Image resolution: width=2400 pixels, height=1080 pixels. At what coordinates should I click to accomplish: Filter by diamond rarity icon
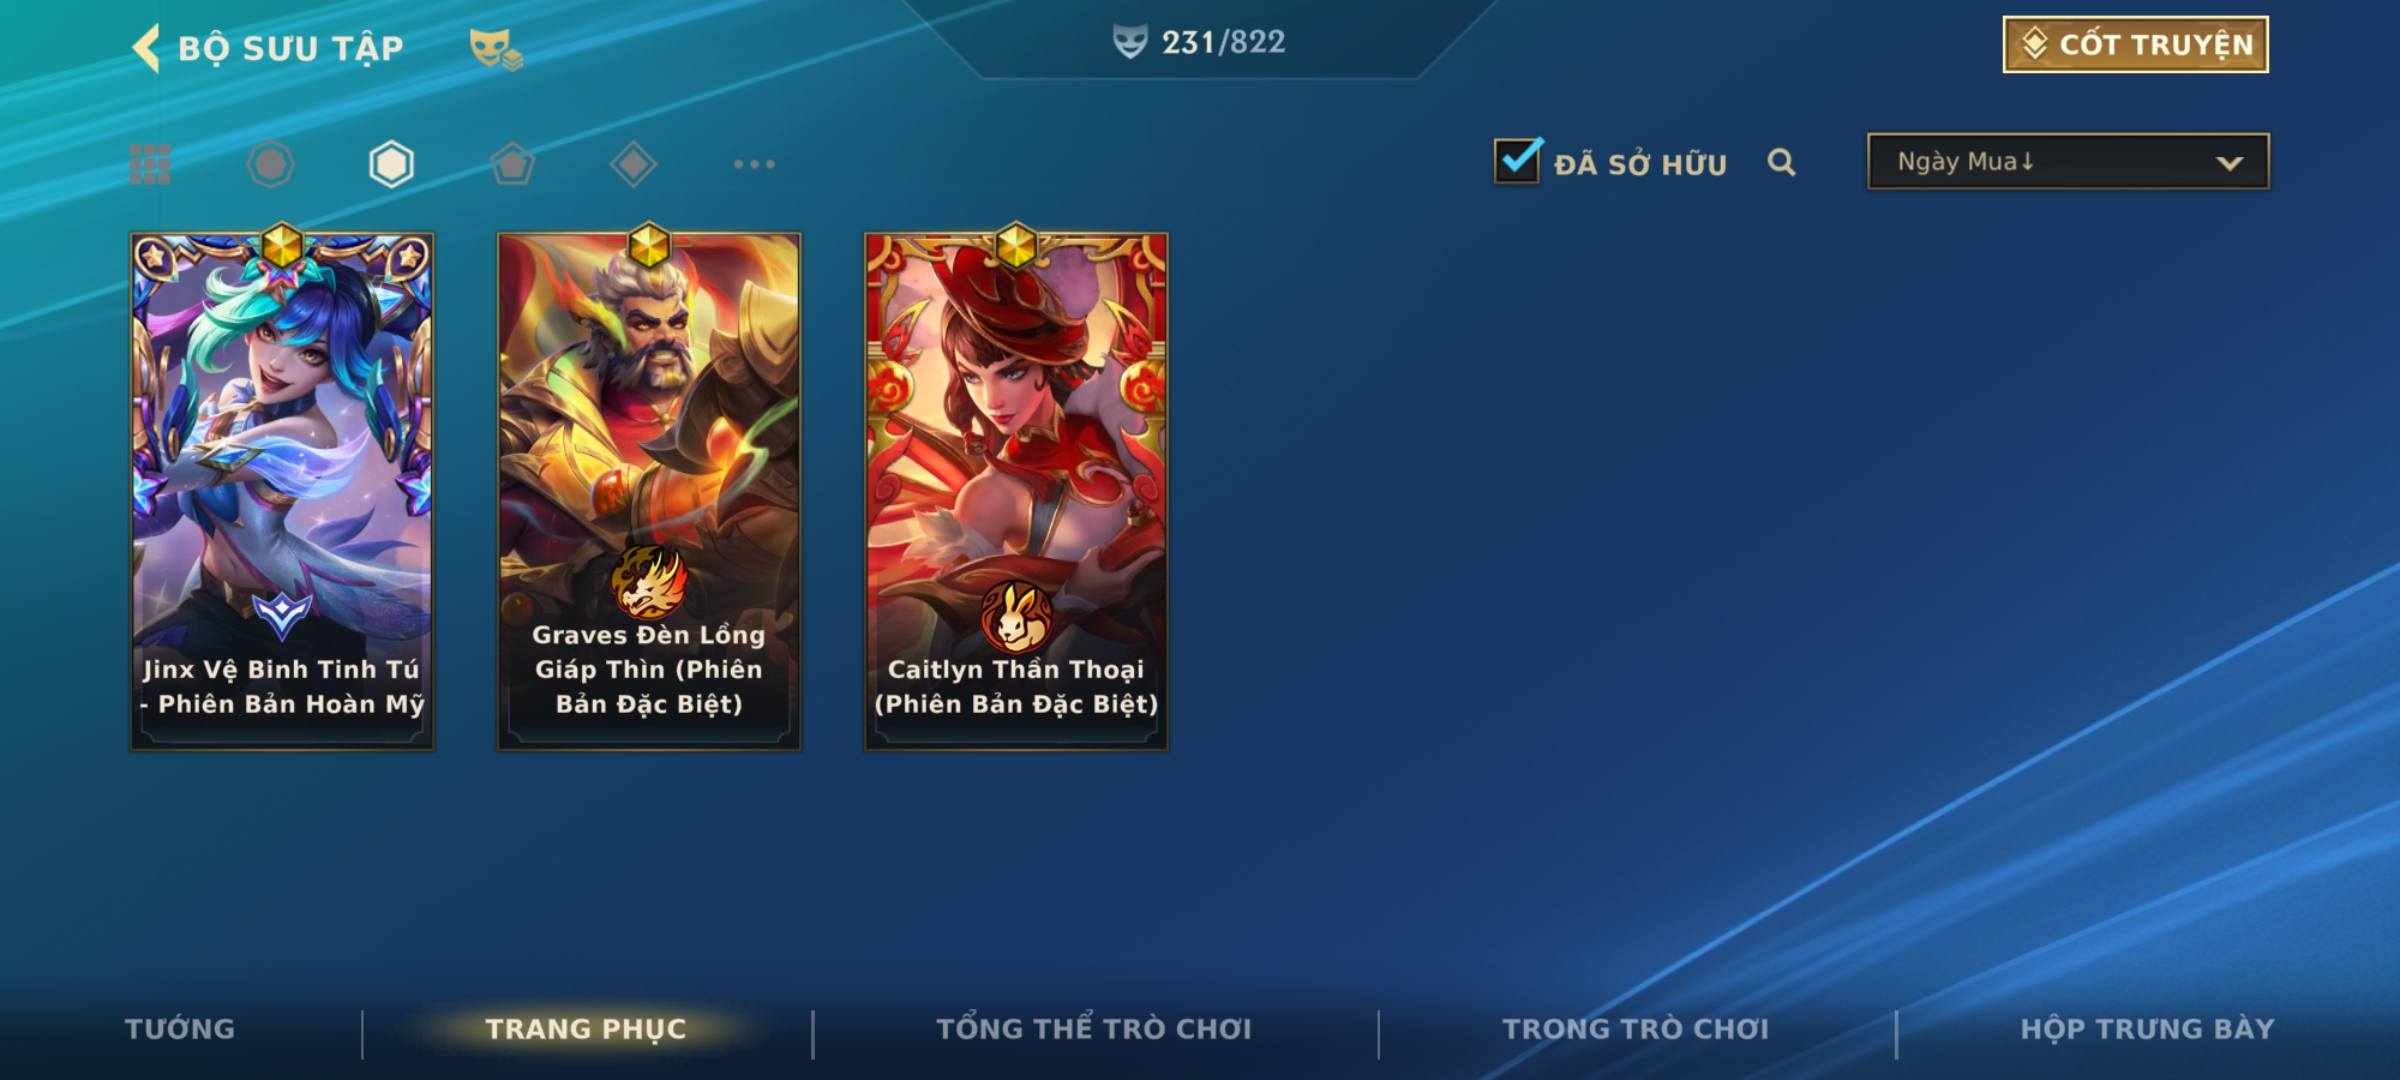pyautogui.click(x=633, y=164)
